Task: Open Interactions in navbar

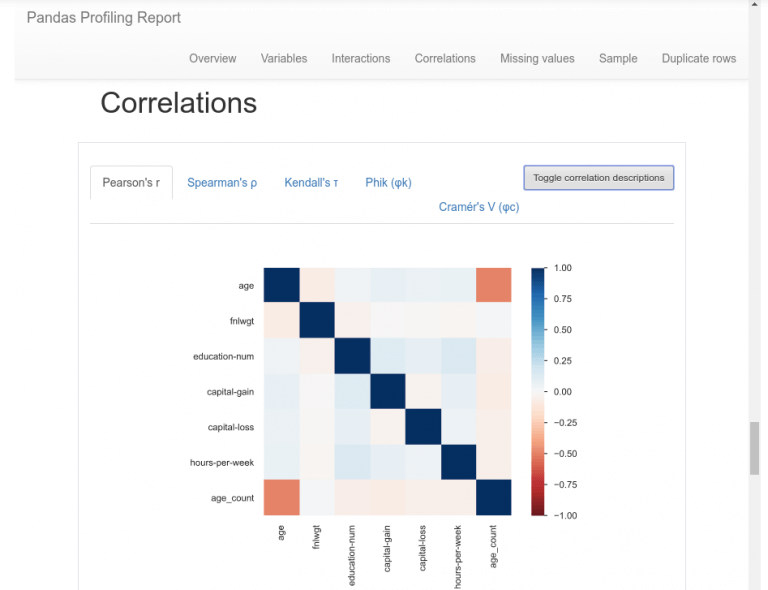Action: click(360, 58)
